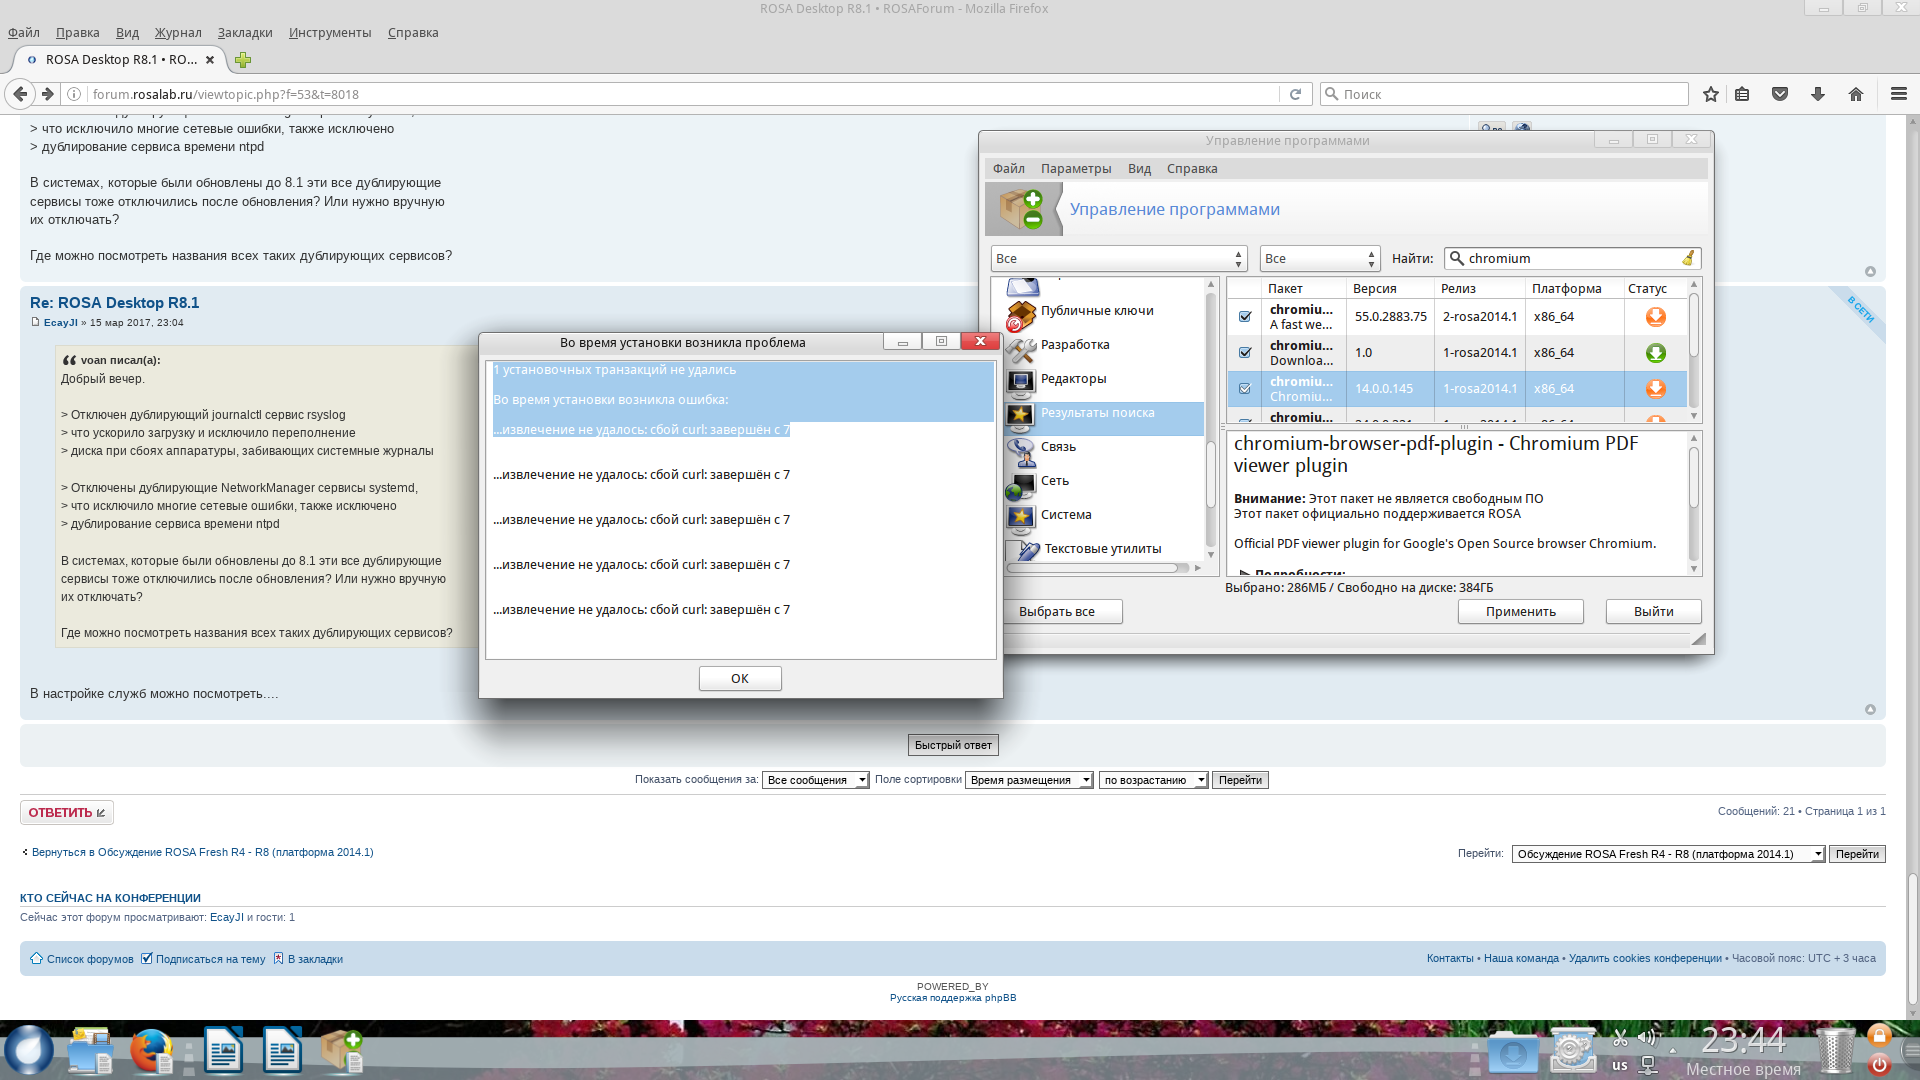Open Firefox downloads arrow icon
Viewport: 1920px width, 1080px height.
[x=1818, y=94]
